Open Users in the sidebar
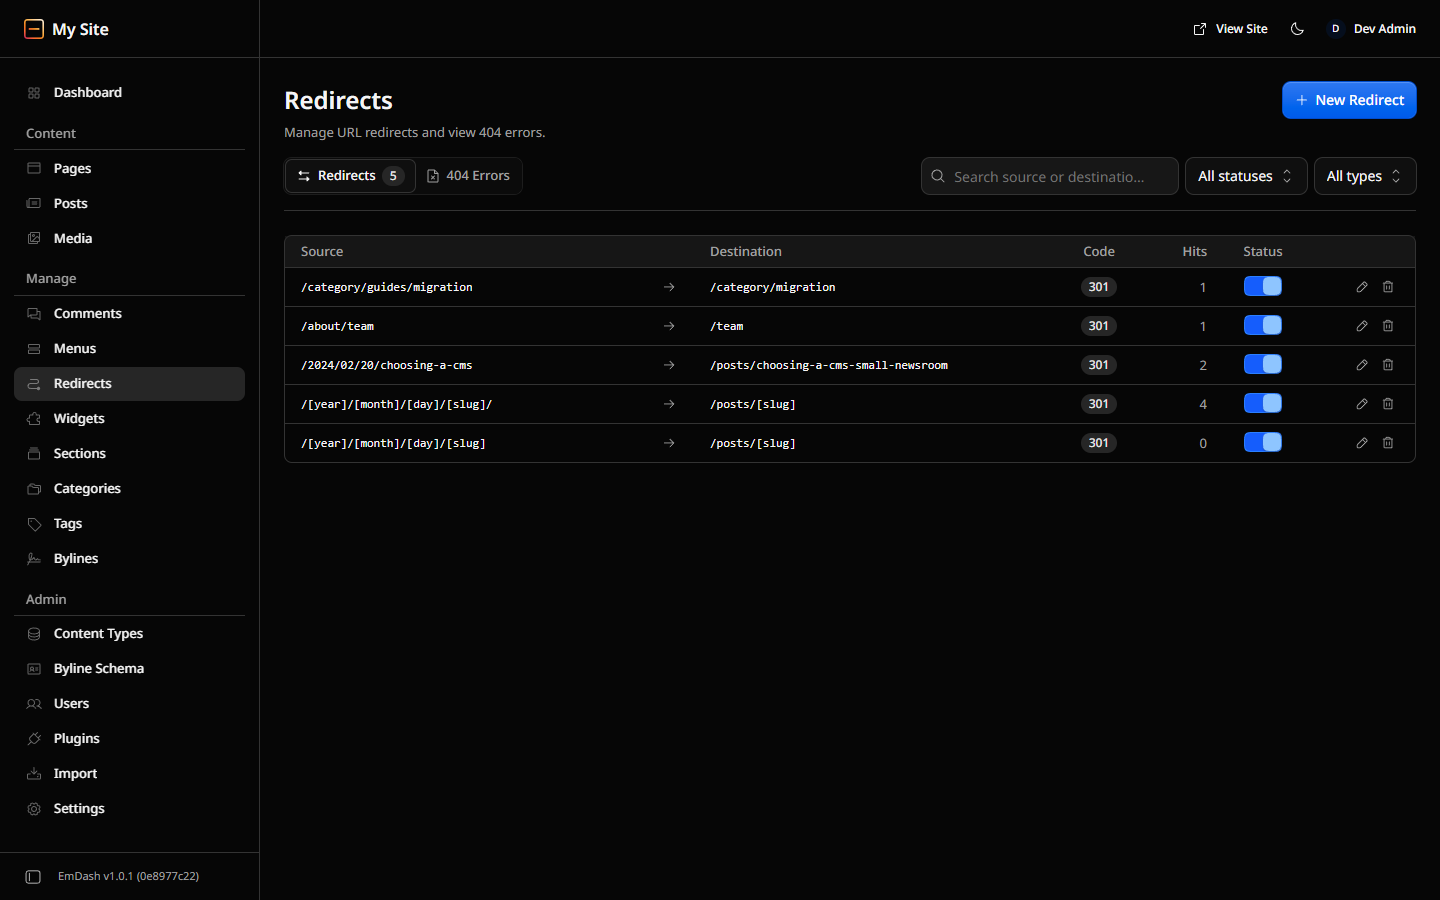1440x900 pixels. (x=130, y=704)
